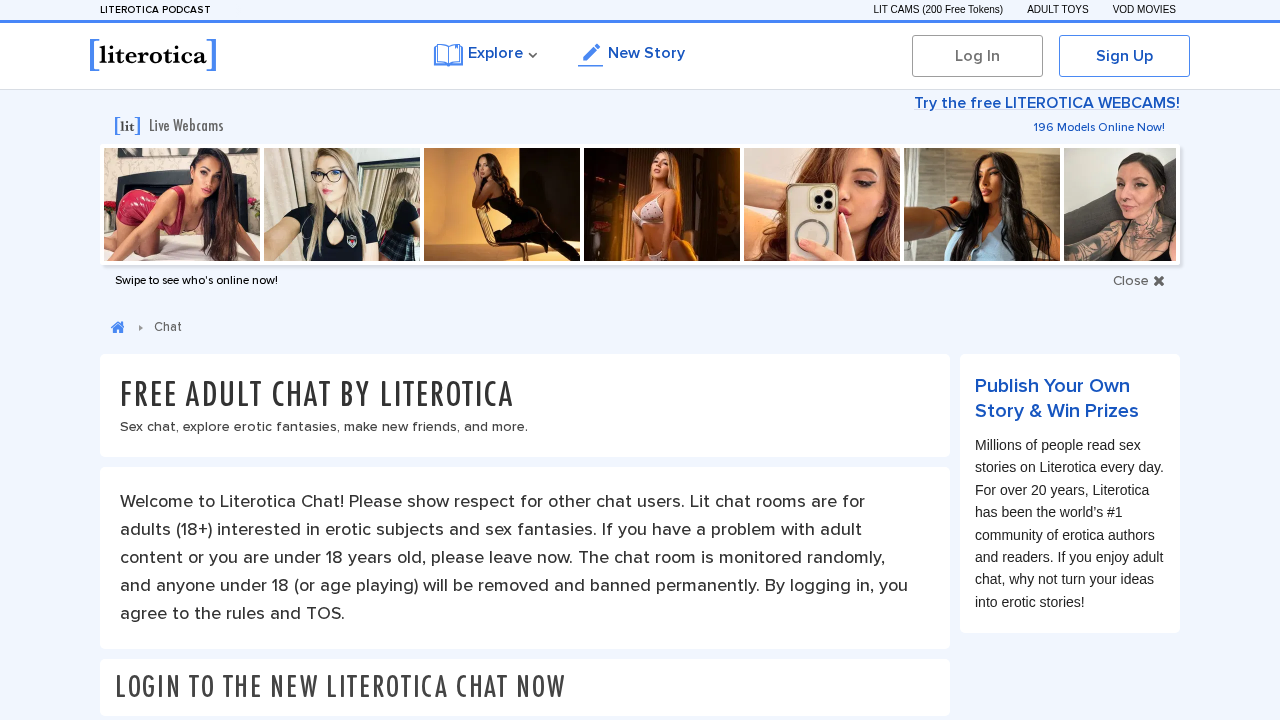Click Login to the New Literotica Chat heading
The width and height of the screenshot is (1280, 720).
tap(340, 687)
